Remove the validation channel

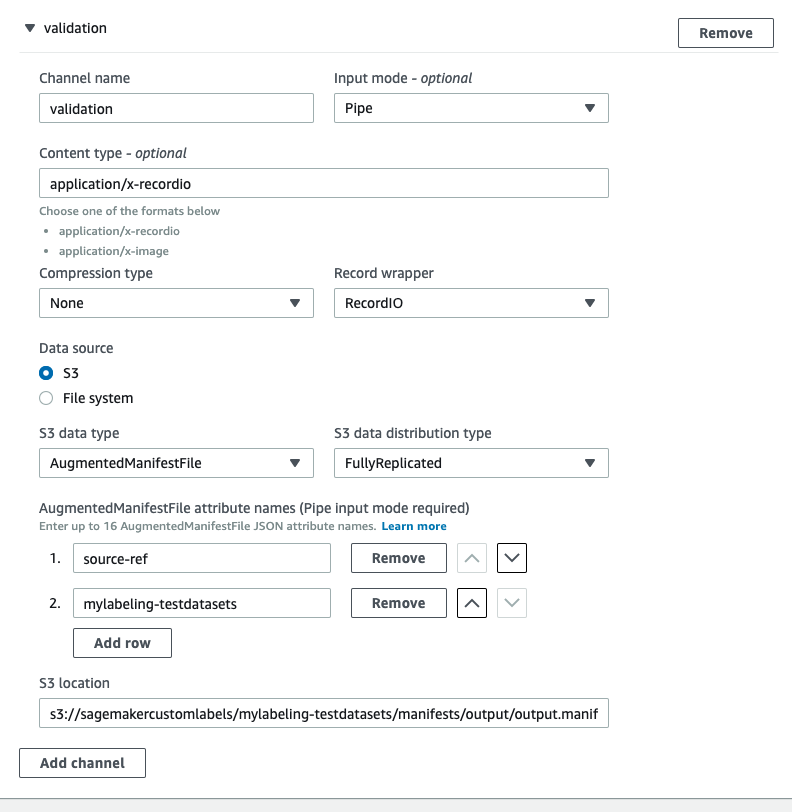click(x=725, y=33)
